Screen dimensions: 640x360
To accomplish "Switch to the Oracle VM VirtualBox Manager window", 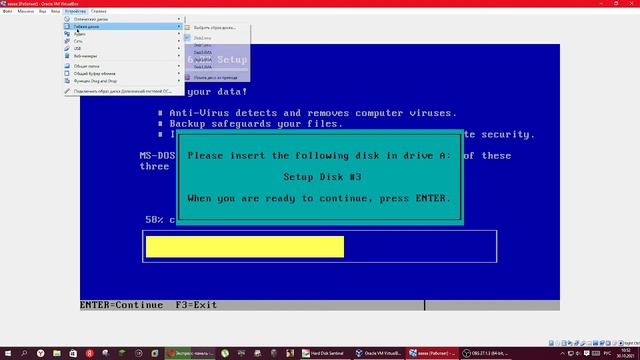I will coord(378,353).
